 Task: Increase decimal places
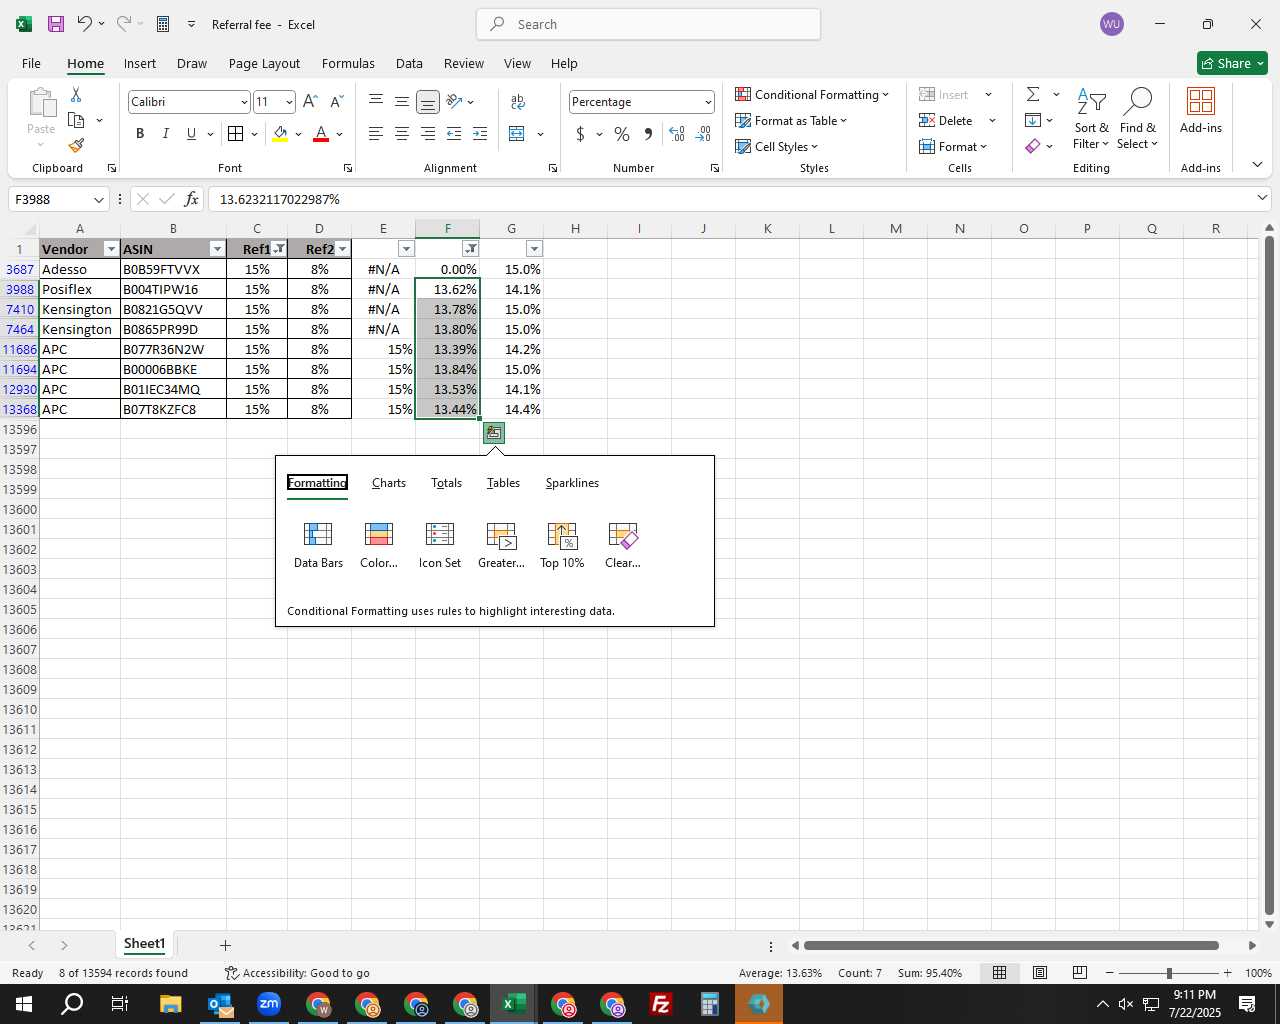(x=677, y=134)
